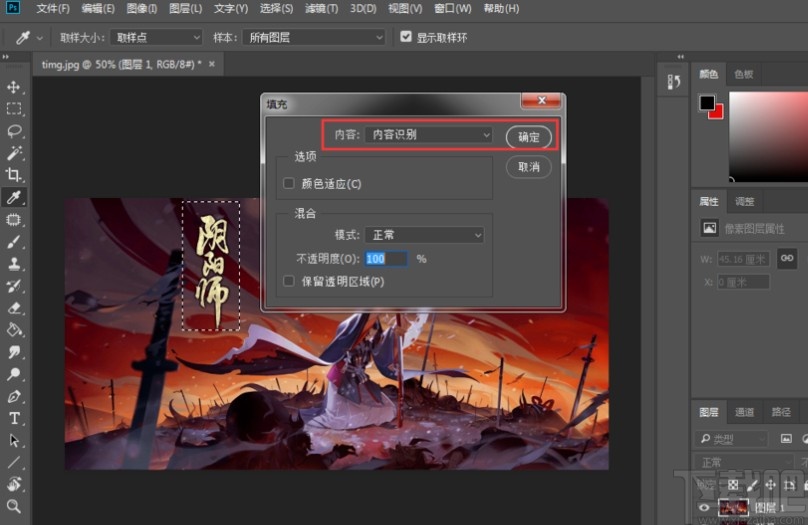This screenshot has height=525, width=808.
Task: Open the 取样大小 dropdown
Action: [x=156, y=38]
